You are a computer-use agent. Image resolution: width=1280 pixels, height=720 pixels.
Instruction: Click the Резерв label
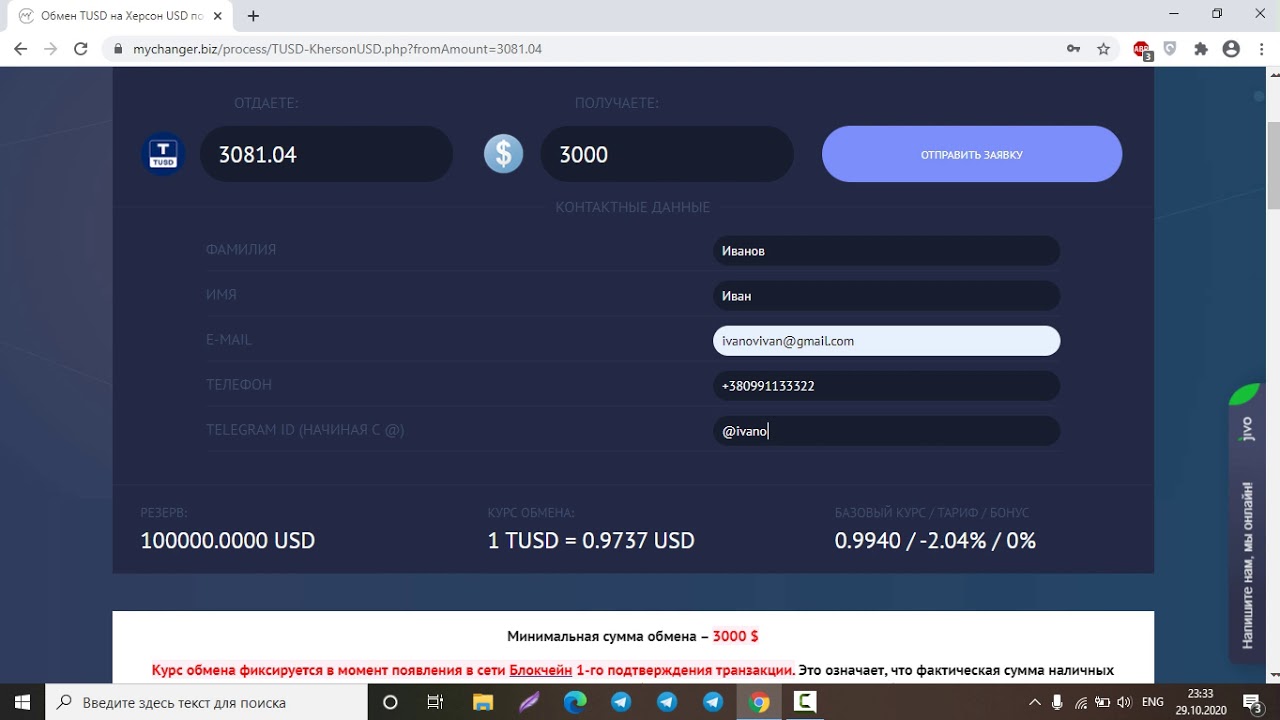pyautogui.click(x=164, y=513)
